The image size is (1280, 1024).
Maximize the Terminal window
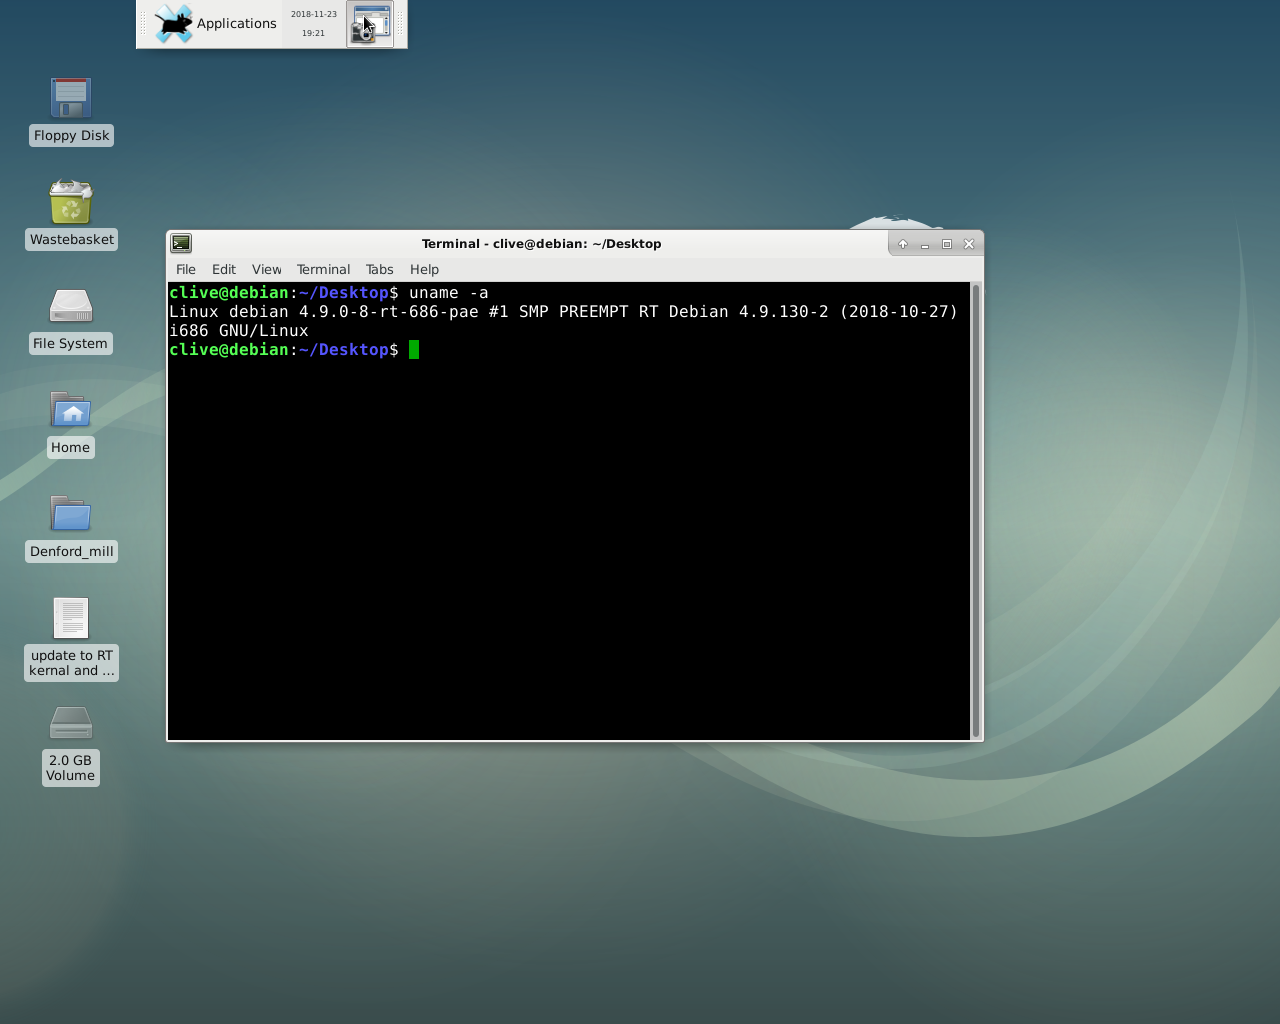point(947,244)
